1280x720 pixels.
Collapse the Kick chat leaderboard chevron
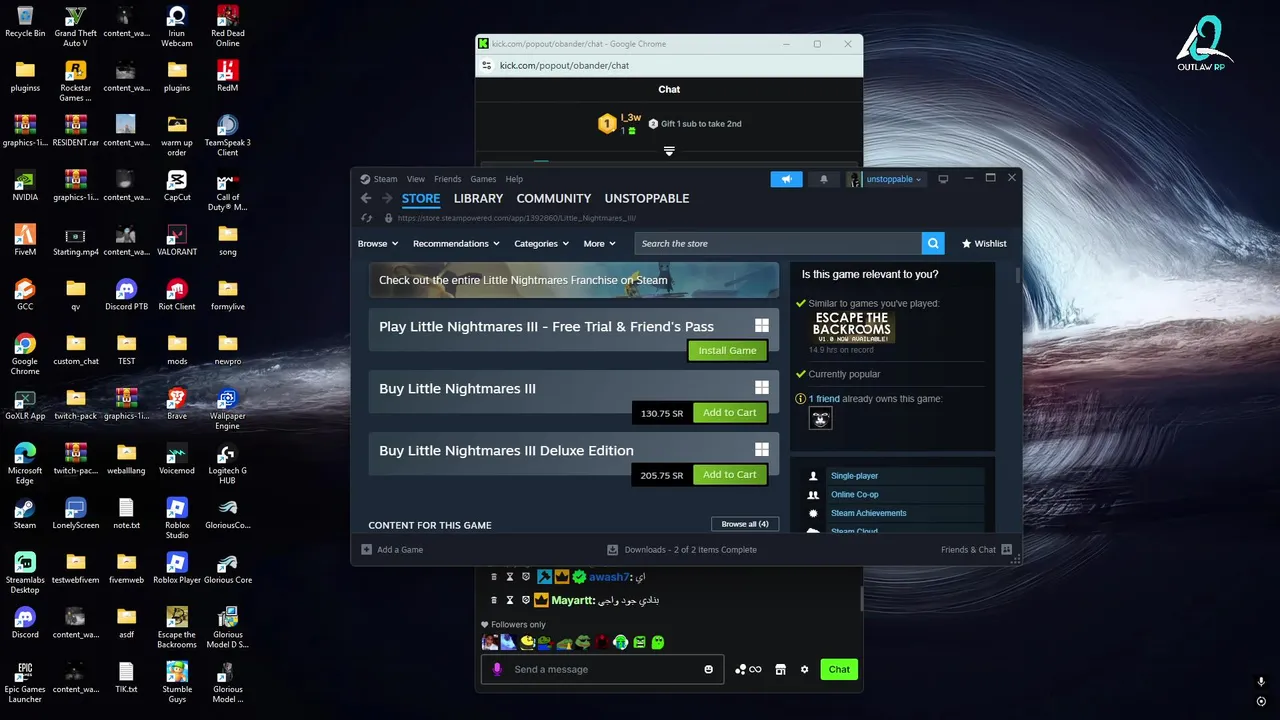[669, 152]
